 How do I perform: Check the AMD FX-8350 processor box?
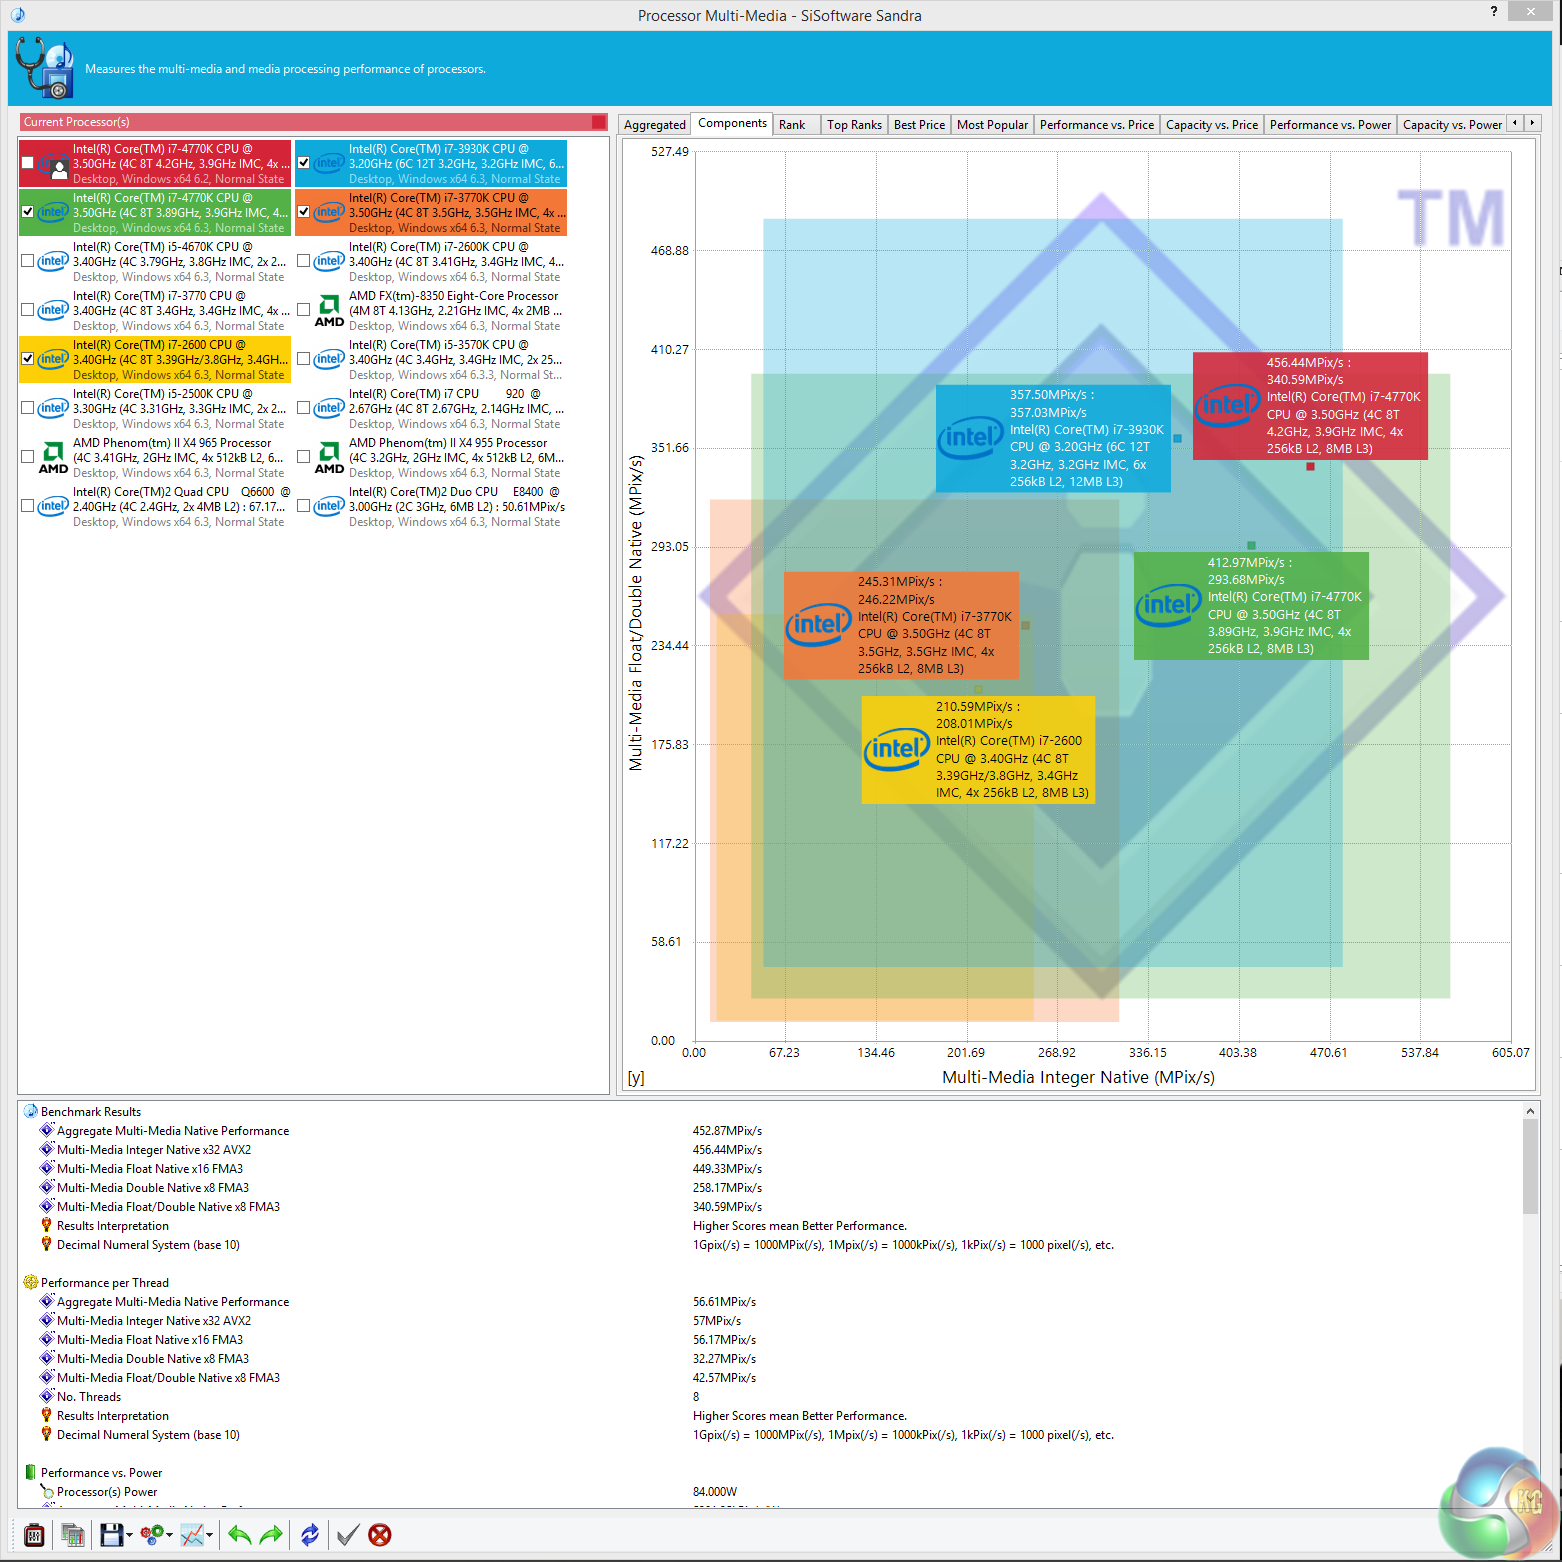point(303,310)
